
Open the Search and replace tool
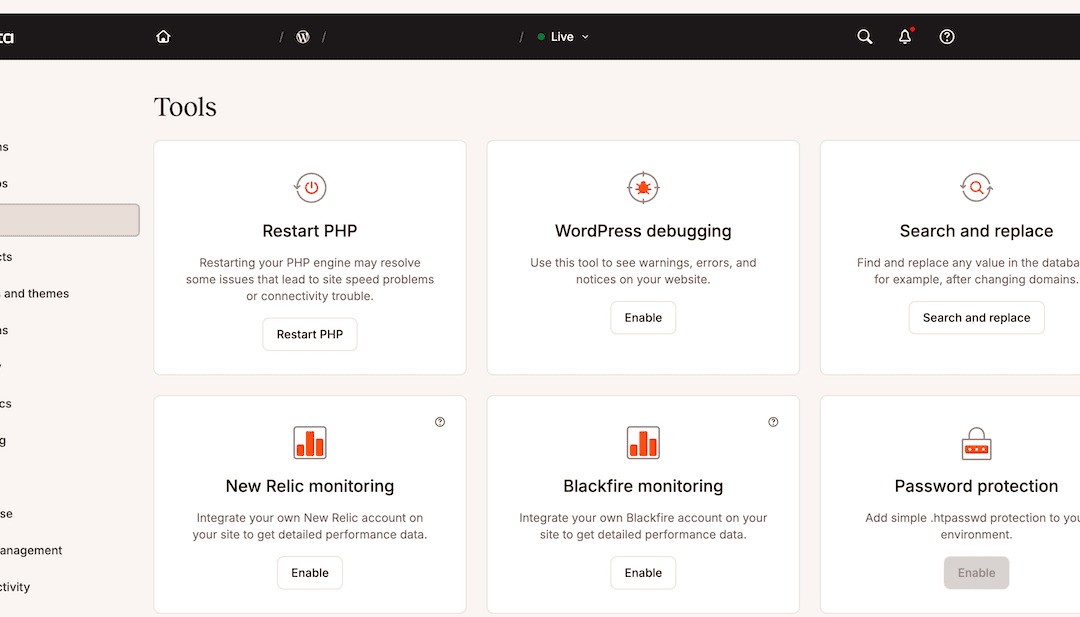pos(976,317)
